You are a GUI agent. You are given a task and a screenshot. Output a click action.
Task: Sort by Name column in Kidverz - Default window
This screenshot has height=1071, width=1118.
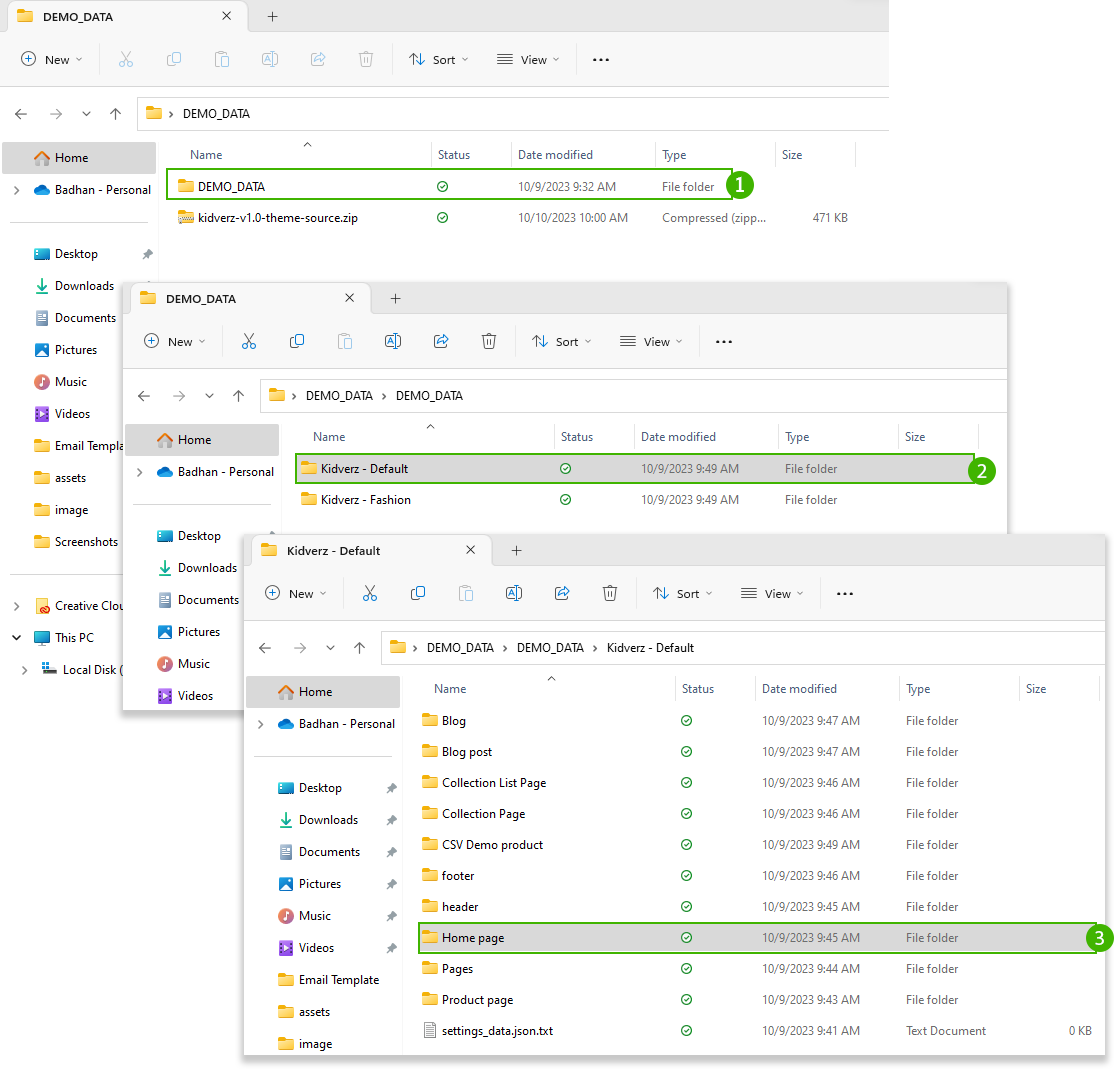450,689
